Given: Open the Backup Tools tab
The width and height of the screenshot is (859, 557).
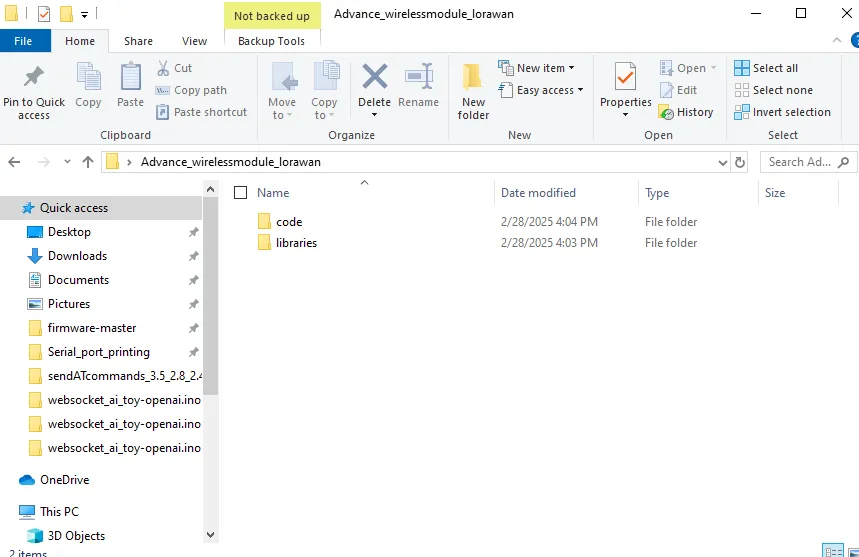Looking at the screenshot, I should click(272, 41).
